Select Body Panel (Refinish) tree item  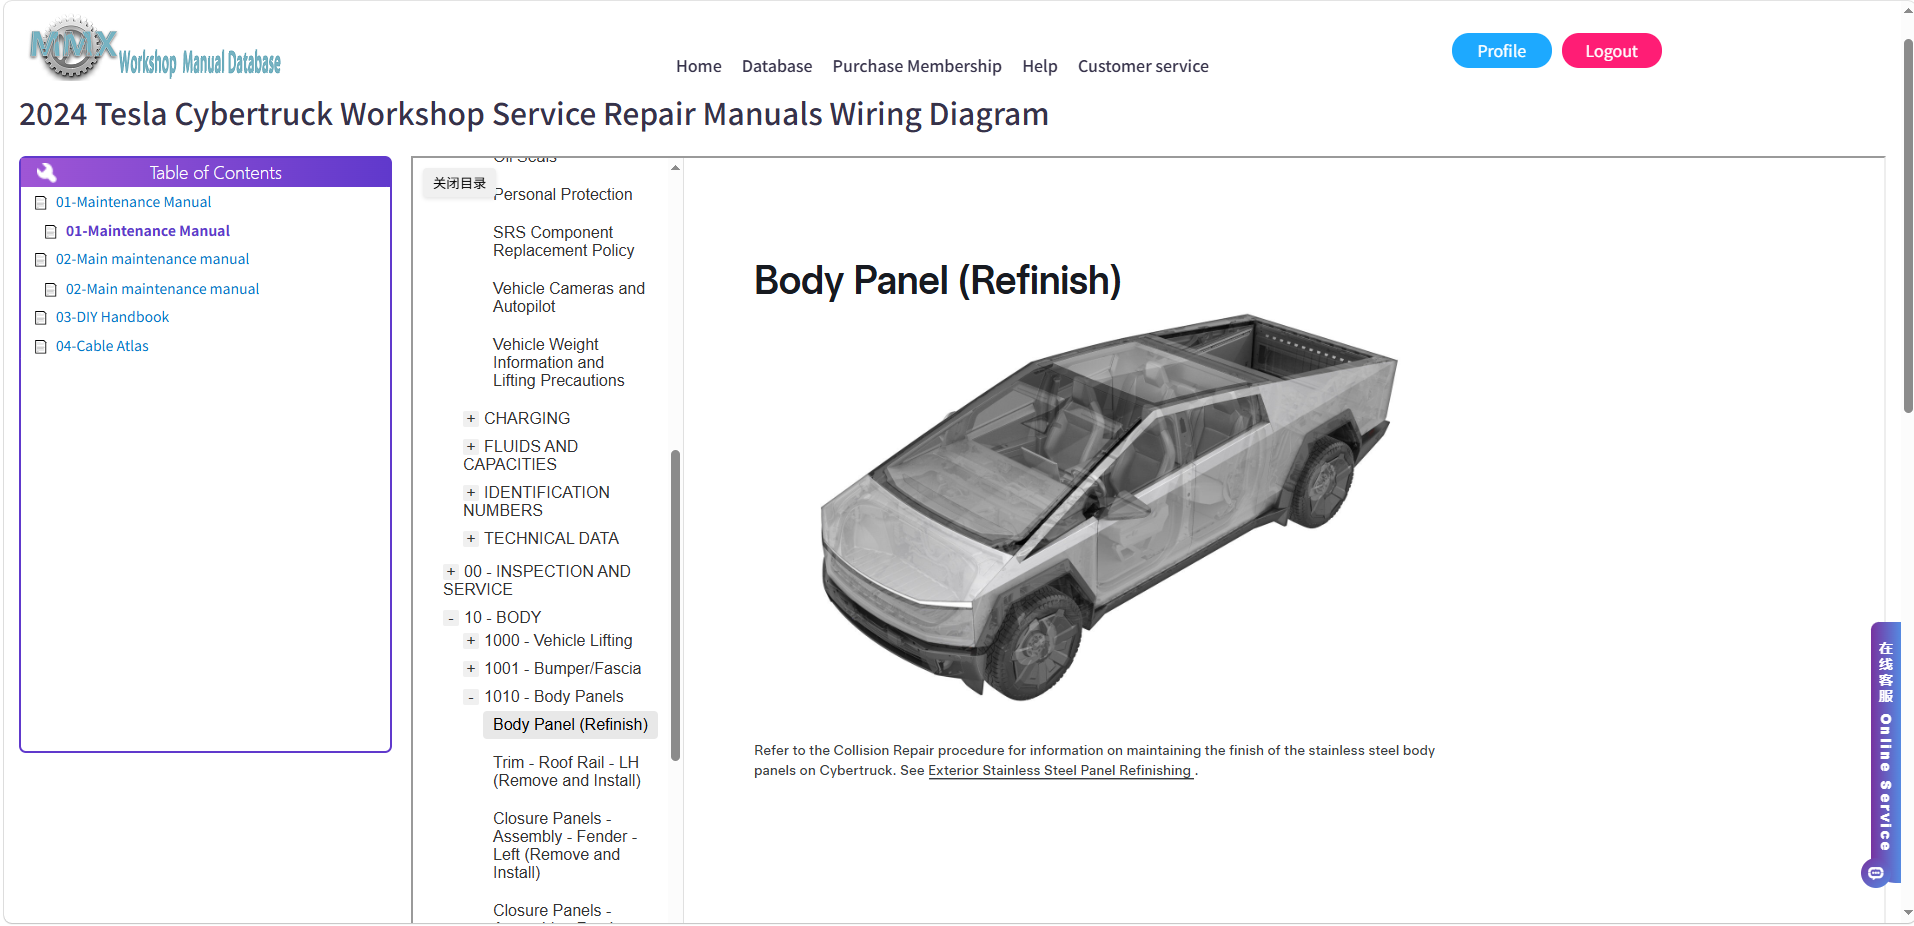pos(570,725)
